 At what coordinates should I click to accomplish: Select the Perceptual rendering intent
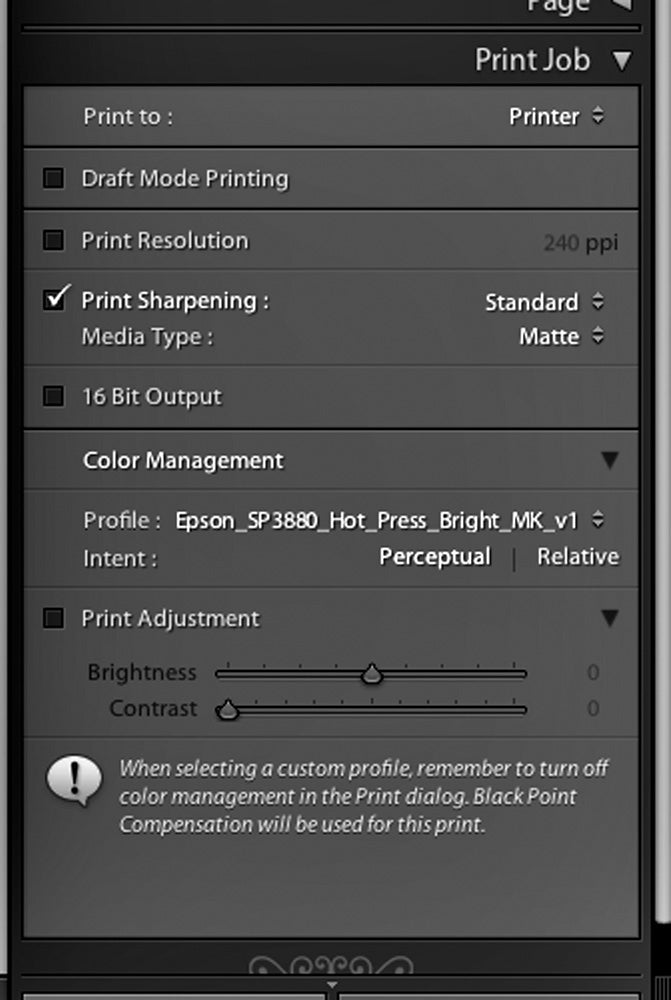coord(435,557)
